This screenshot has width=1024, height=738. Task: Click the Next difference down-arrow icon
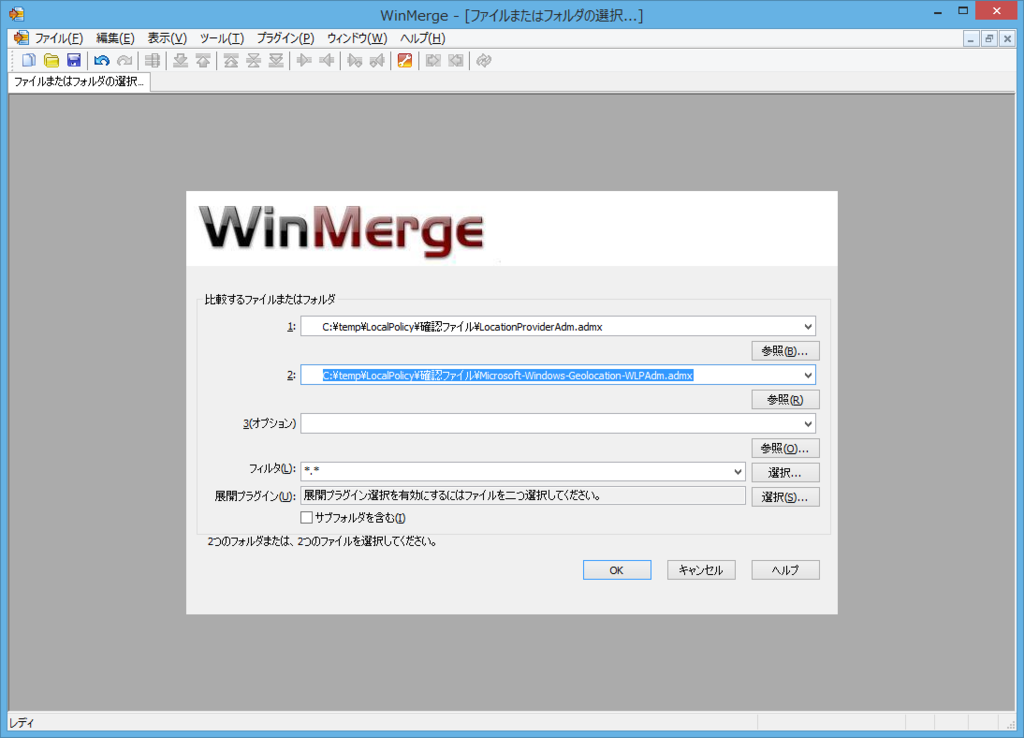pyautogui.click(x=180, y=61)
